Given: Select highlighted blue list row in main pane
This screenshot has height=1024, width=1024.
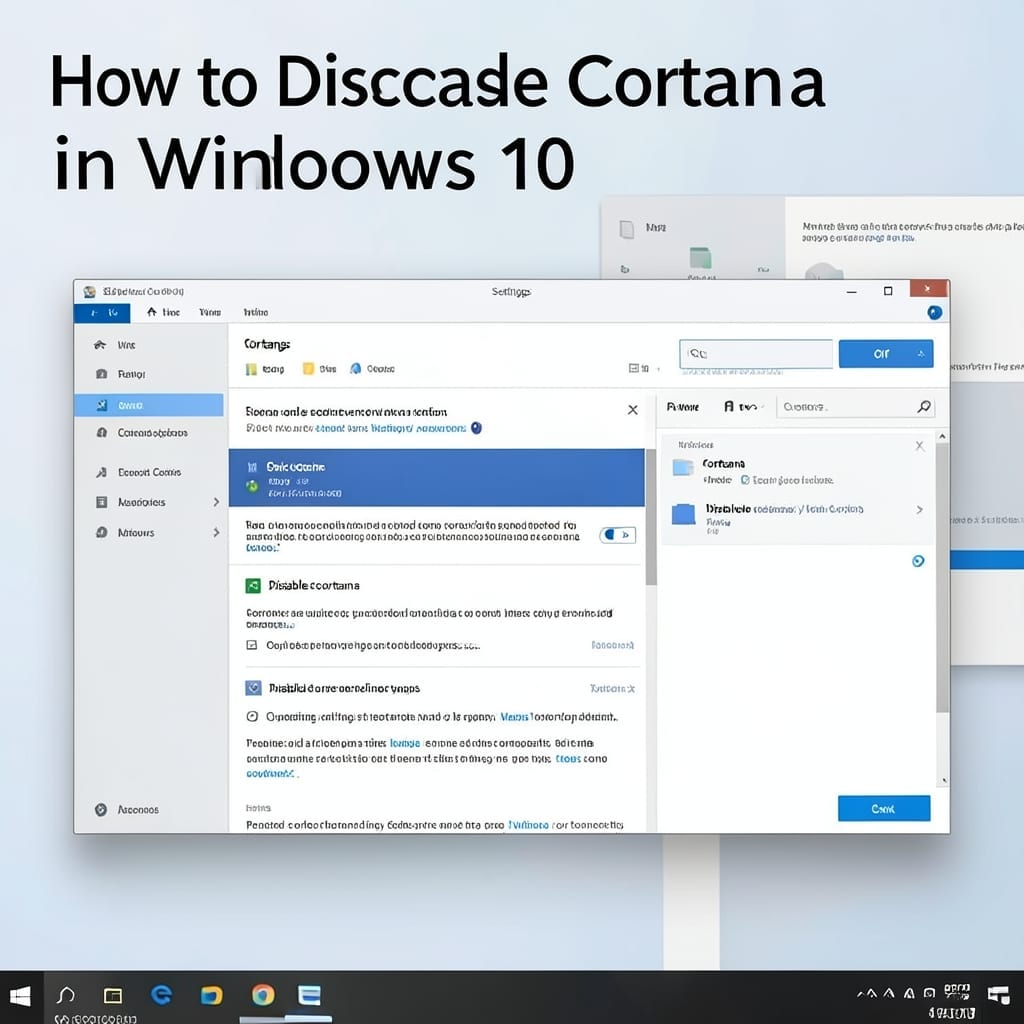Looking at the screenshot, I should click(436, 477).
